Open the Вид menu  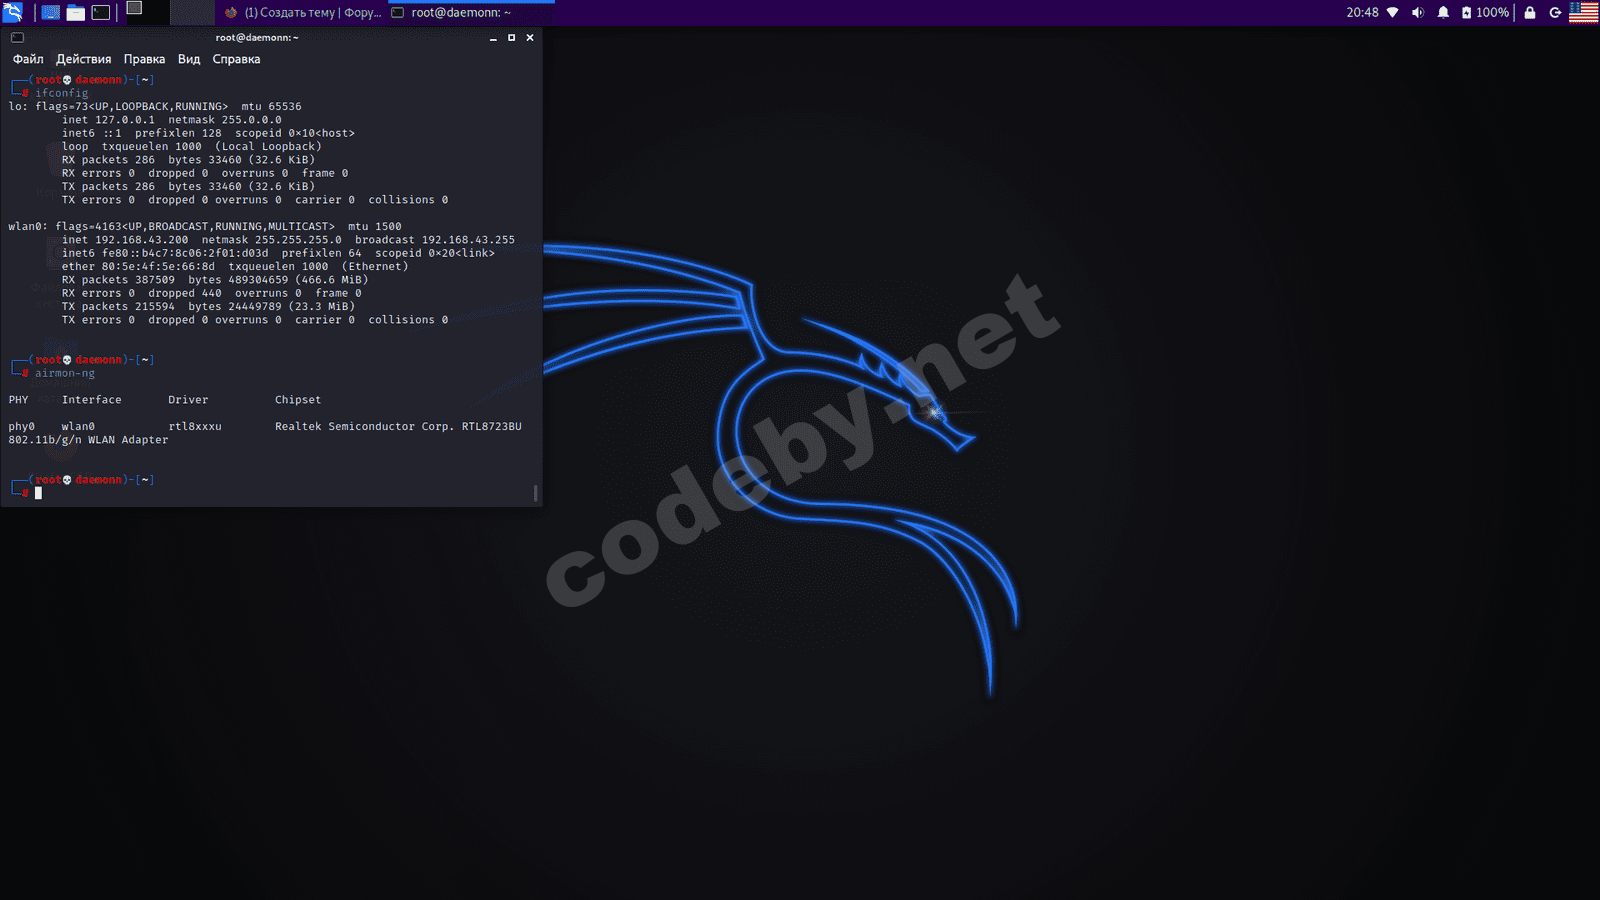(x=189, y=59)
